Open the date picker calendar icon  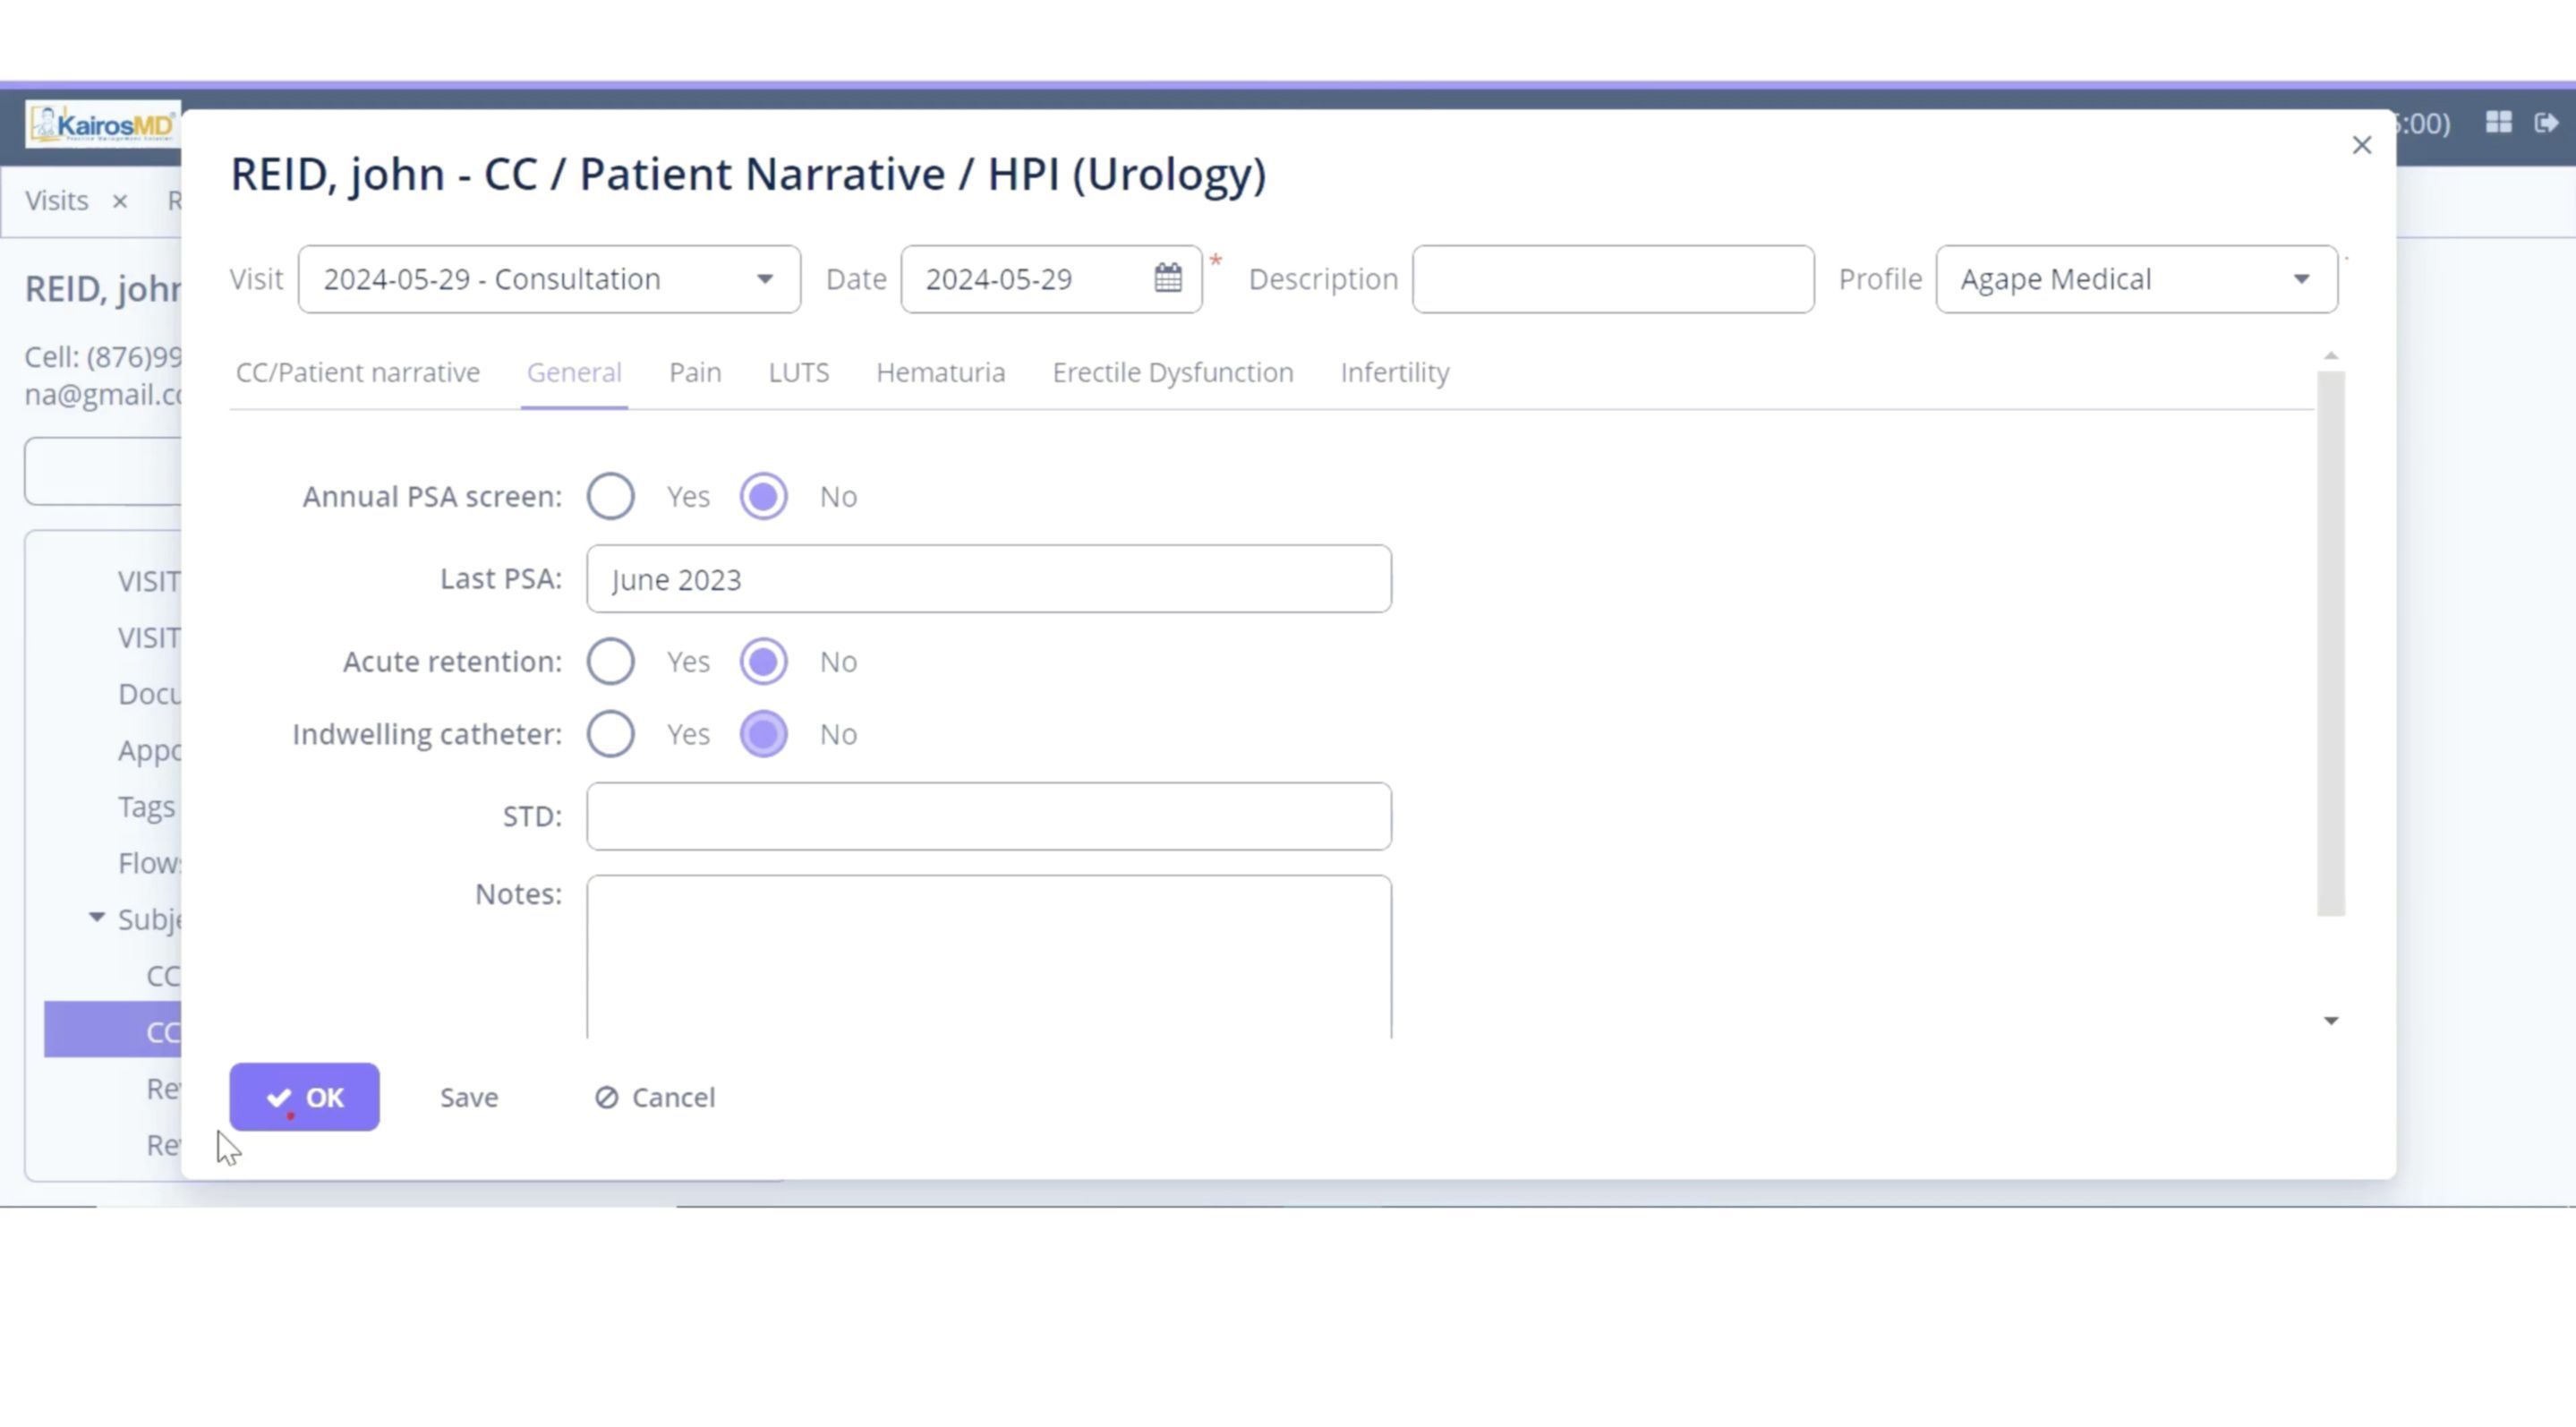coord(1167,278)
